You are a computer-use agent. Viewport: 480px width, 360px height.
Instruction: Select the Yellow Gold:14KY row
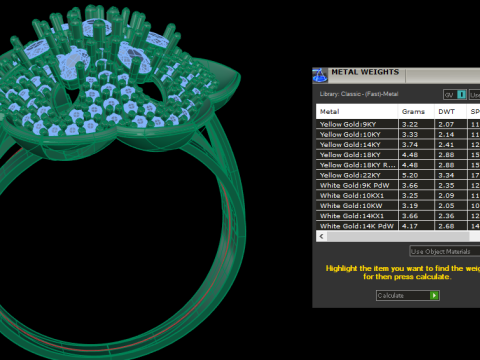(x=398, y=145)
